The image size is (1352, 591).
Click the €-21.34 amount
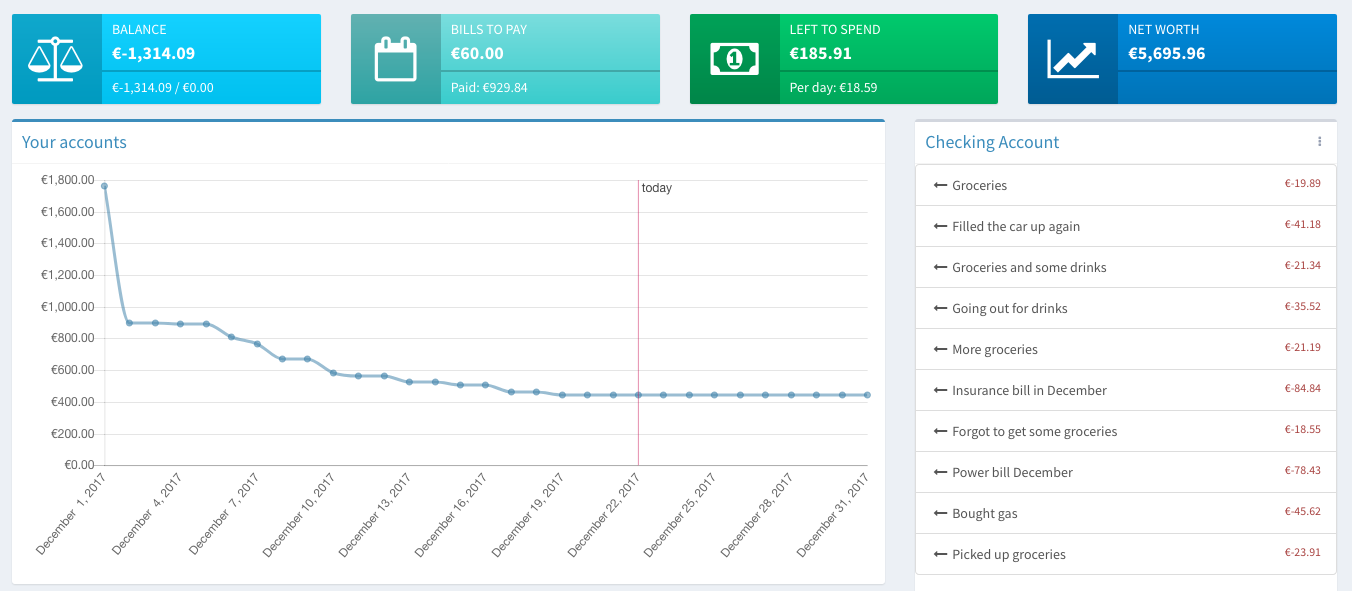[1302, 265]
